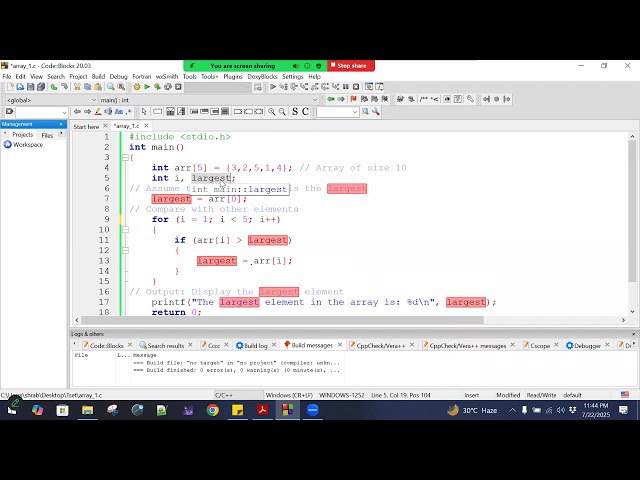Screen dimensions: 640x480
Task: Collapse for loop fold on line 10
Action: (x=125, y=230)
